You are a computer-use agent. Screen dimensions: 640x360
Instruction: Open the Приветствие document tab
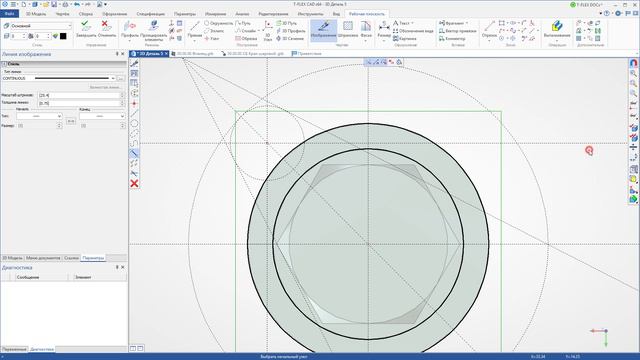307,53
